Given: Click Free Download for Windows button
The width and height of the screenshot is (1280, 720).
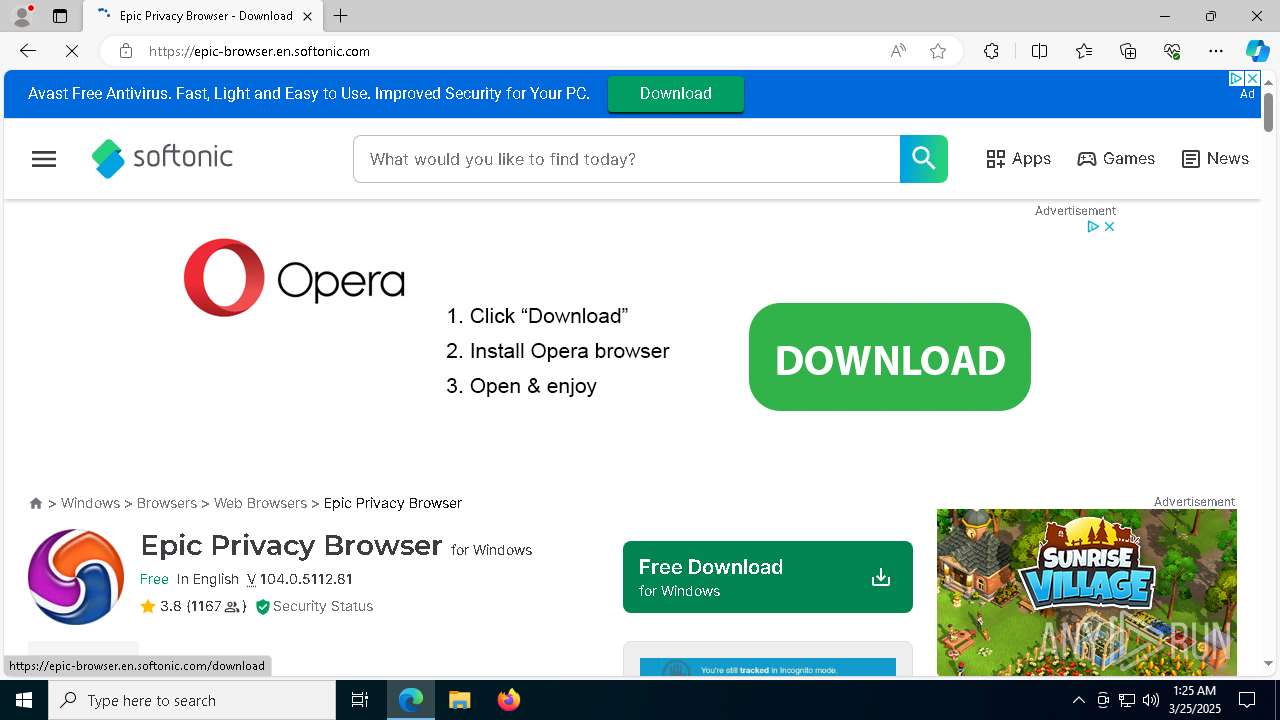Looking at the screenshot, I should coord(768,577).
